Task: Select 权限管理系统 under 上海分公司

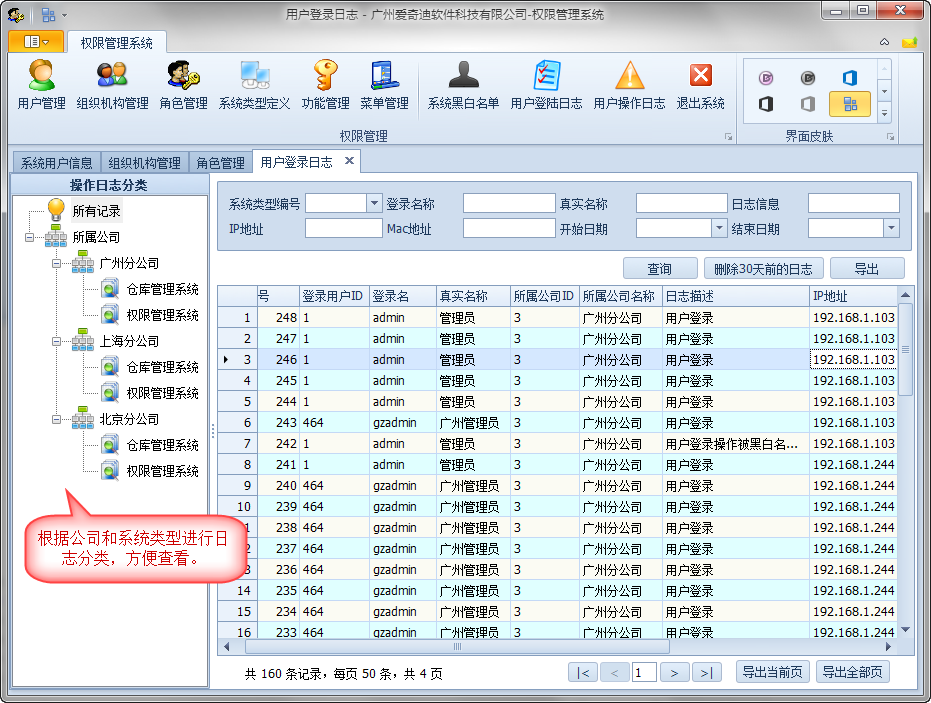Action: 162,393
